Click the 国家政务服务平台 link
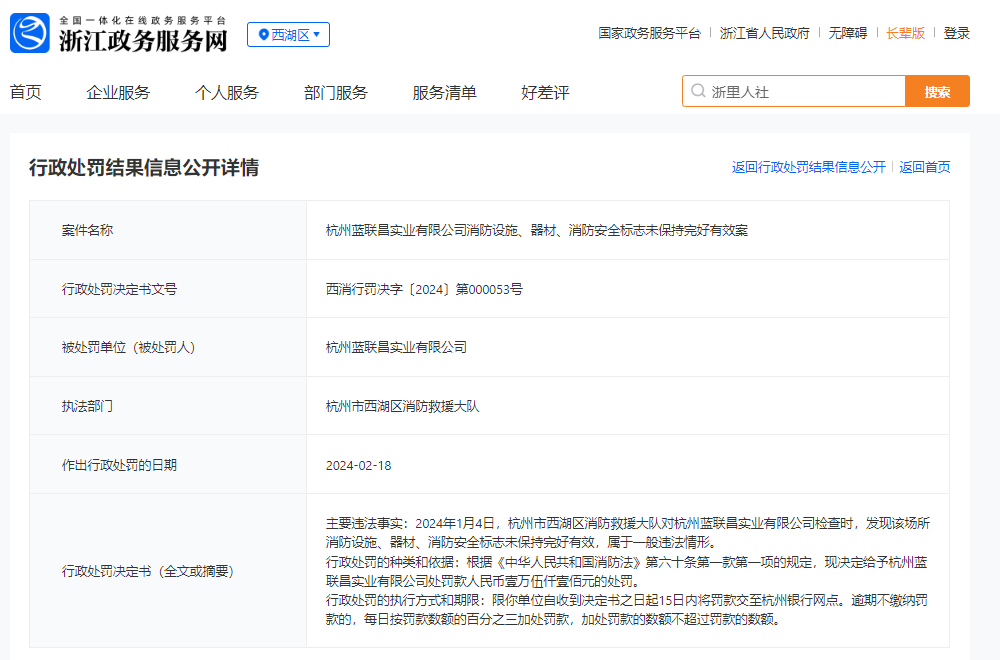 click(649, 33)
